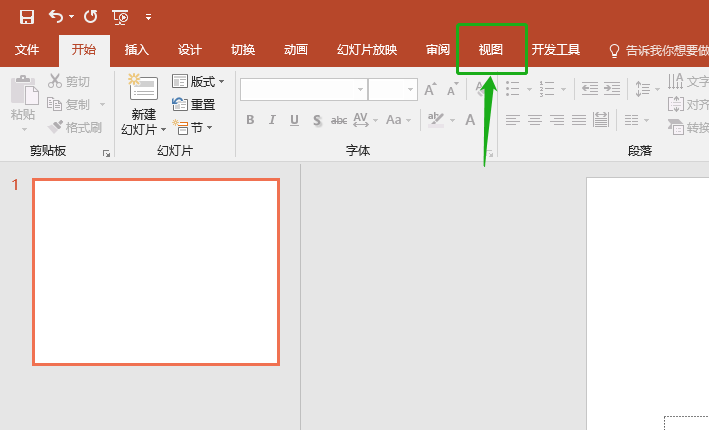Open the 视图 tab
The width and height of the screenshot is (709, 430).
click(x=491, y=49)
